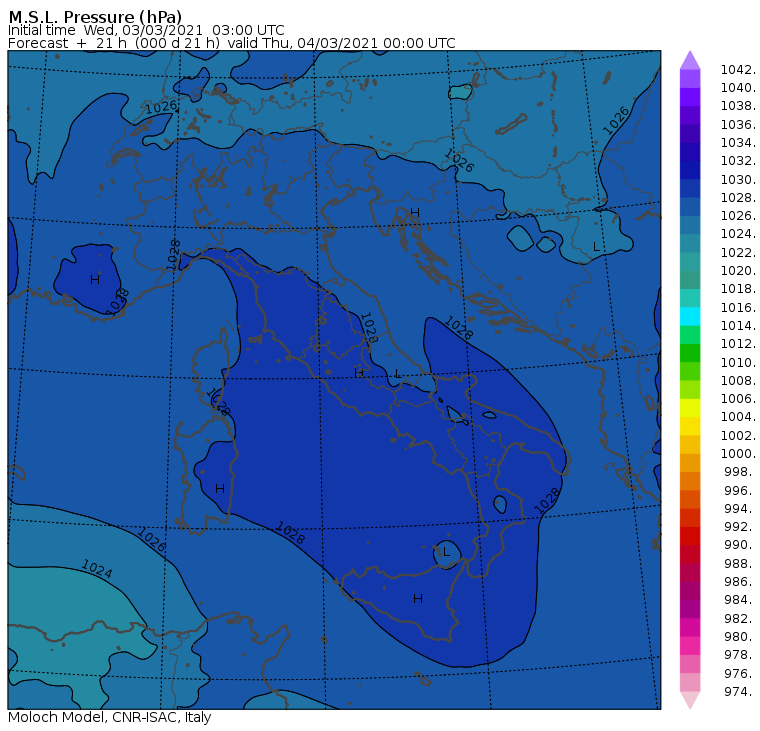Image resolution: width=760 pixels, height=731 pixels.
Task: Click the "M.S.L. Pressure (hPa)" title
Action: [x=95, y=16]
